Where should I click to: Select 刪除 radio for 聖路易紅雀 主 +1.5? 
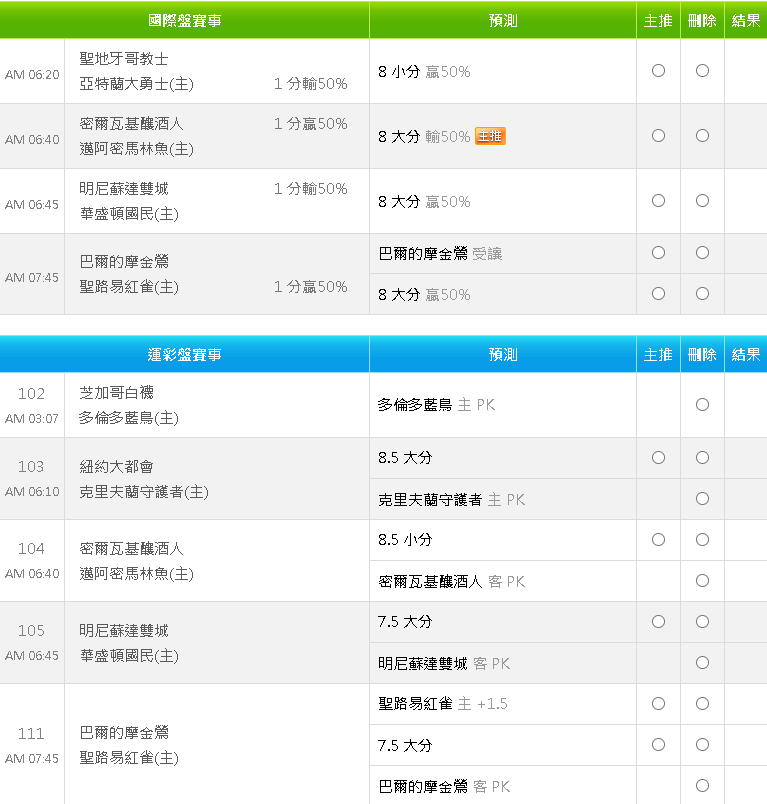click(x=702, y=704)
